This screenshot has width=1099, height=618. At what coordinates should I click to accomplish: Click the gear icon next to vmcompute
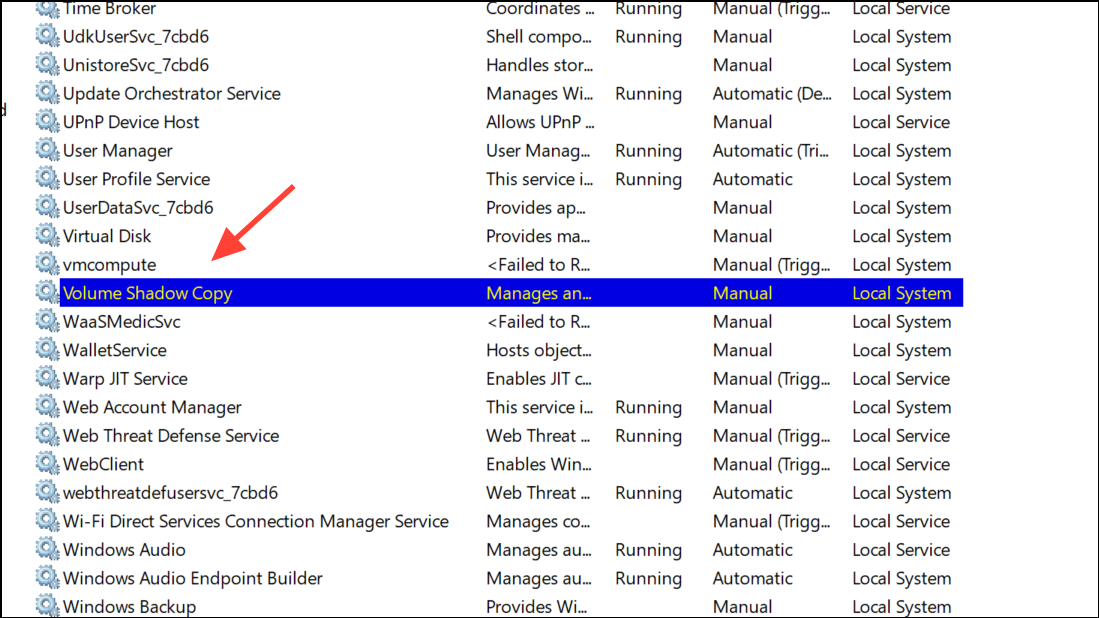click(x=47, y=264)
